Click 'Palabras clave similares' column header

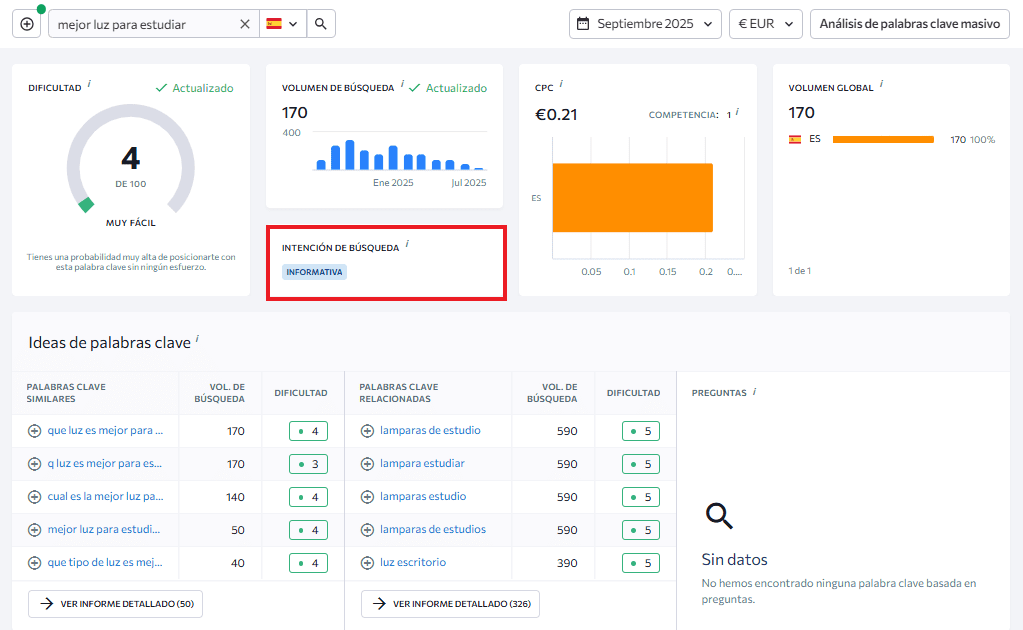[66, 393]
